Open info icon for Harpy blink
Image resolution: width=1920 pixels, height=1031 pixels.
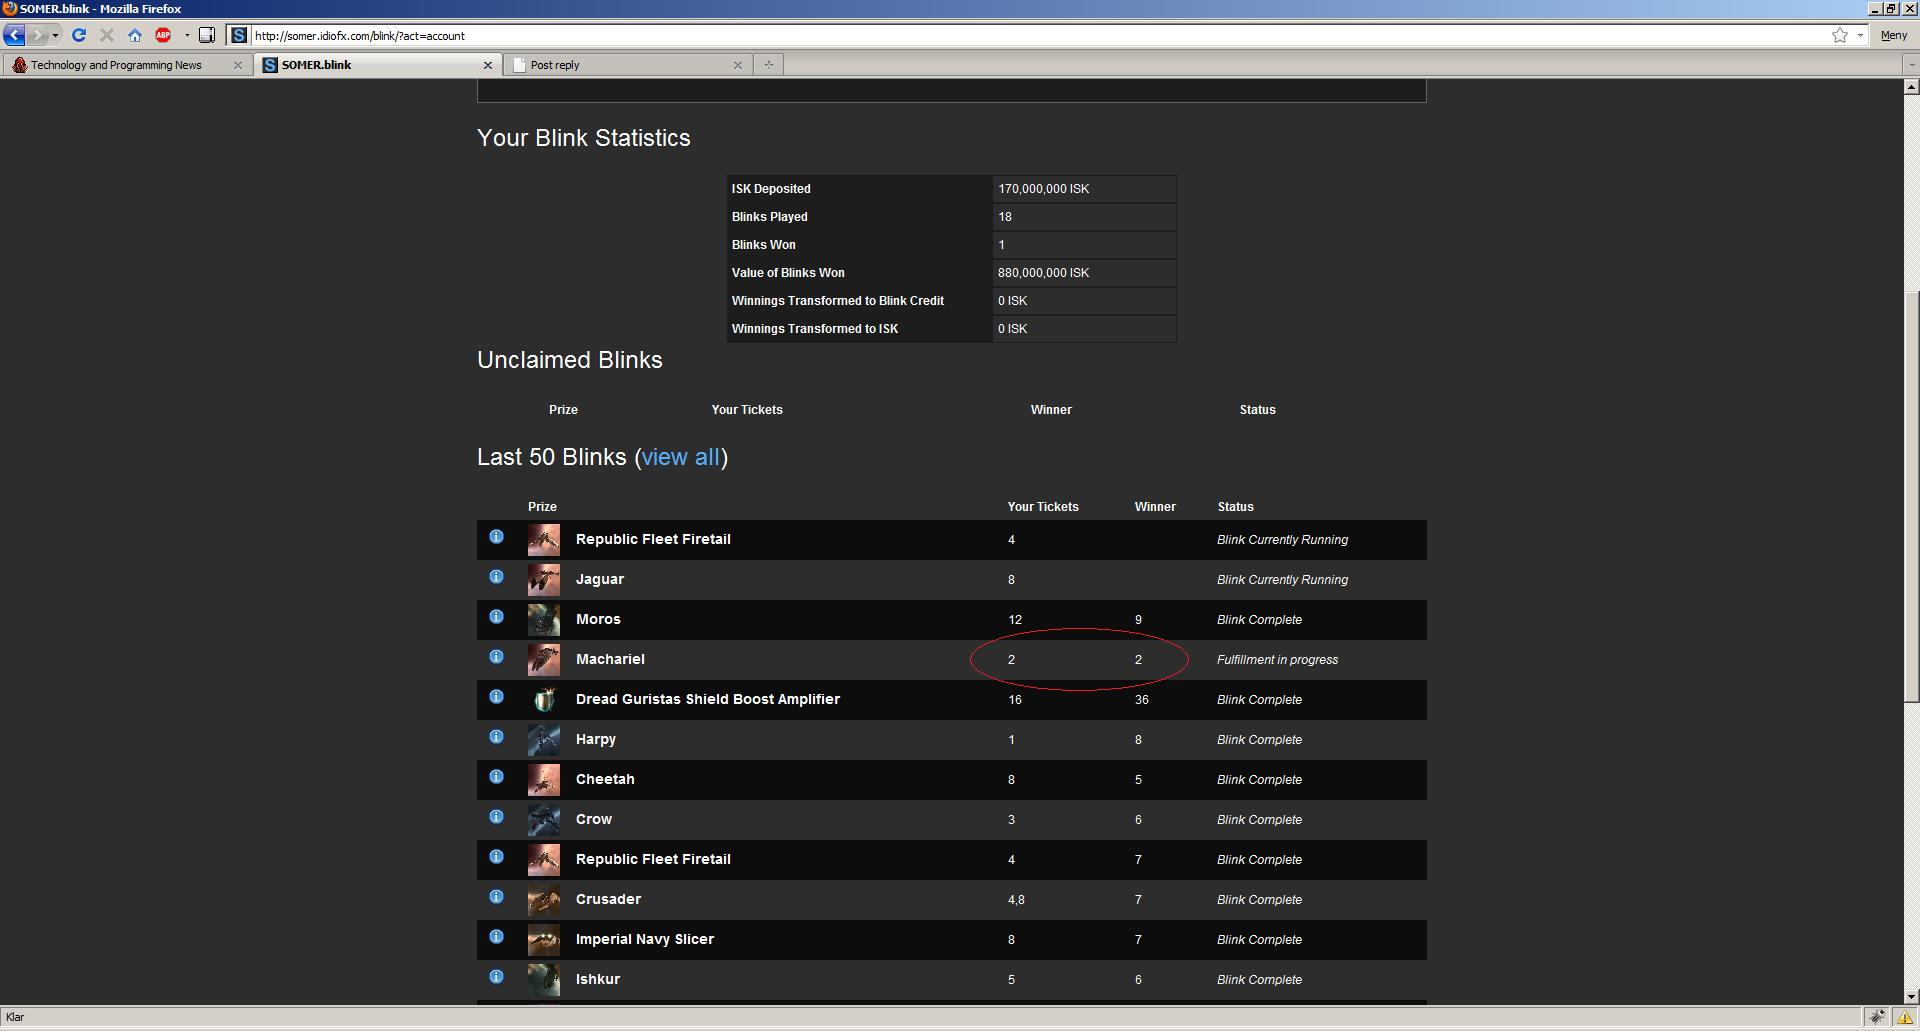(x=496, y=737)
